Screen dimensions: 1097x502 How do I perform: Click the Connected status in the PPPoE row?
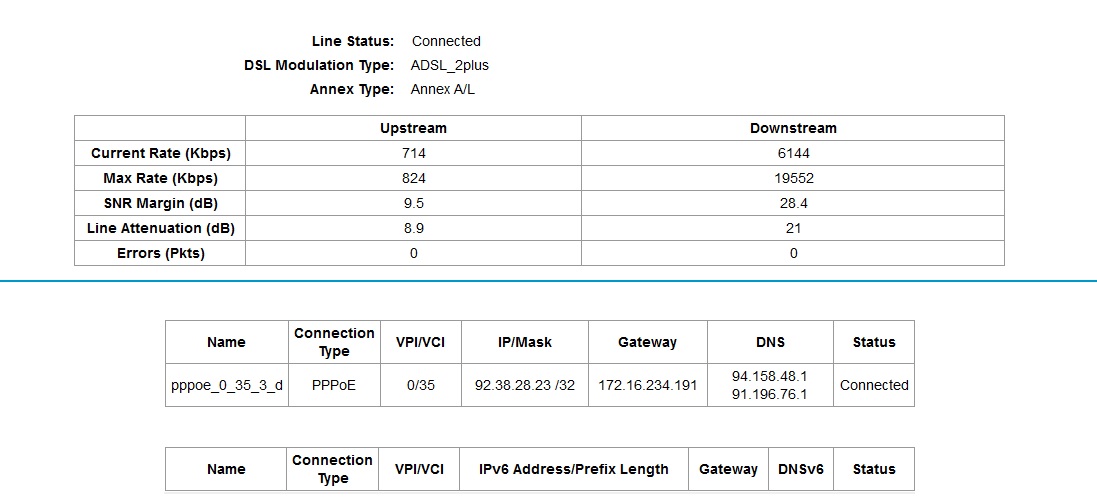pos(874,385)
